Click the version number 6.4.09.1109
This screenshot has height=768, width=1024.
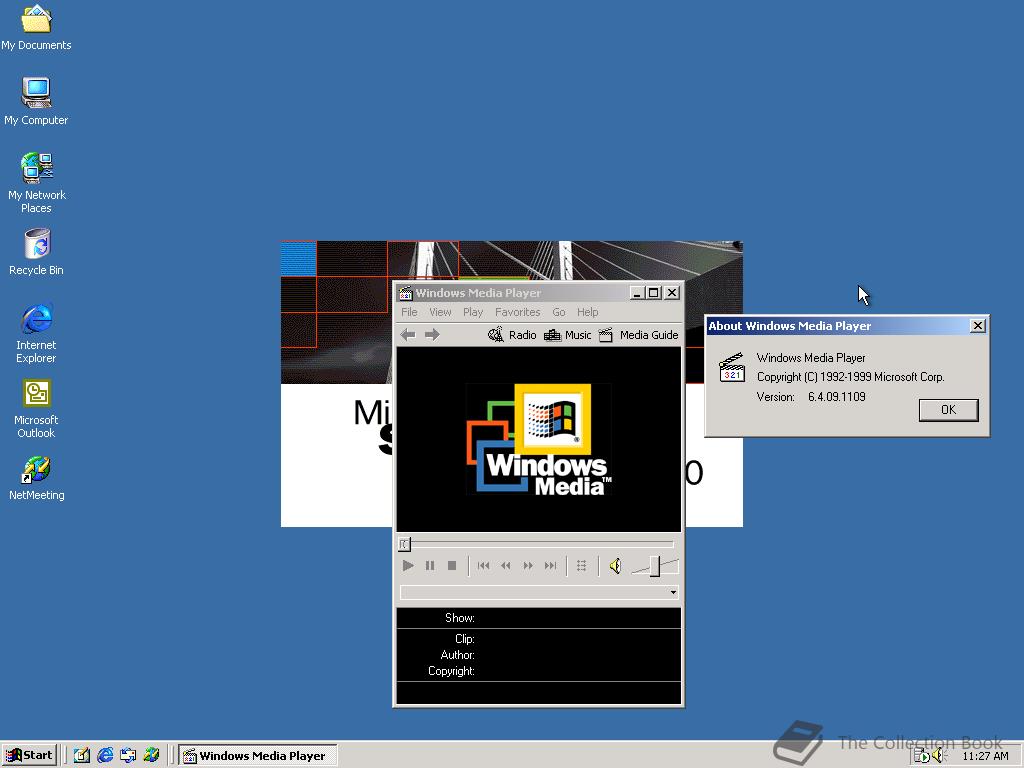click(x=837, y=396)
